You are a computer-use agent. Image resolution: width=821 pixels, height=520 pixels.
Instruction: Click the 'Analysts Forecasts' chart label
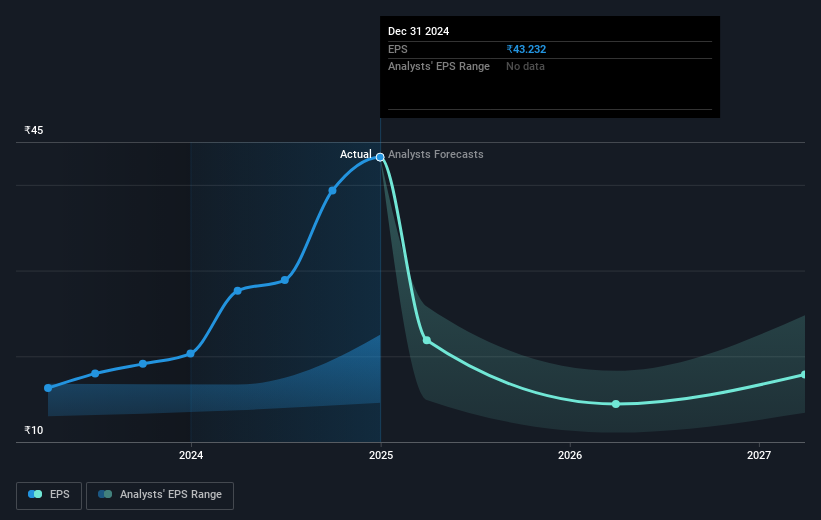click(x=436, y=154)
